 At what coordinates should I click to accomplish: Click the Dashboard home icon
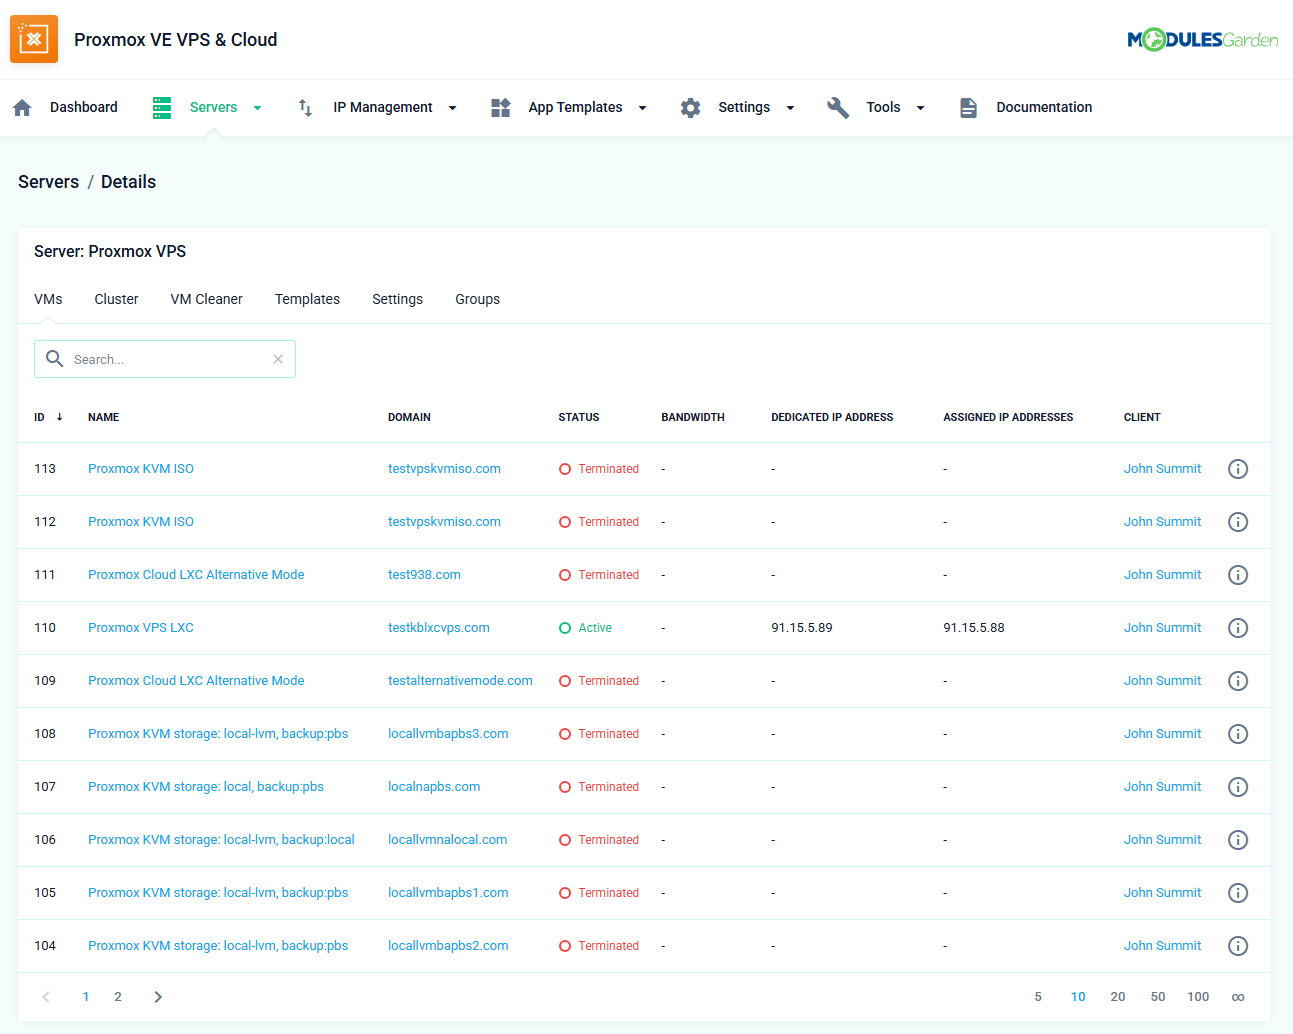(x=23, y=108)
